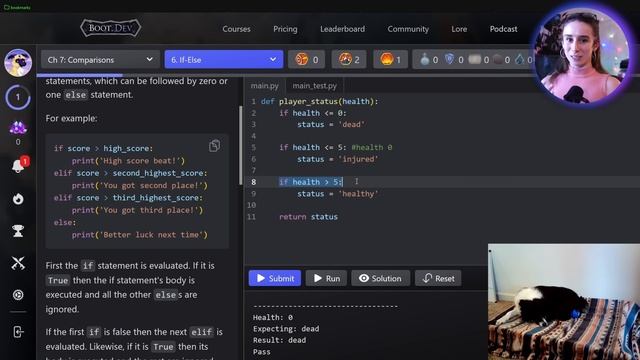Viewport: 640px width, 360px height.
Task: Switch to the main_test.py tab
Action: point(314,86)
